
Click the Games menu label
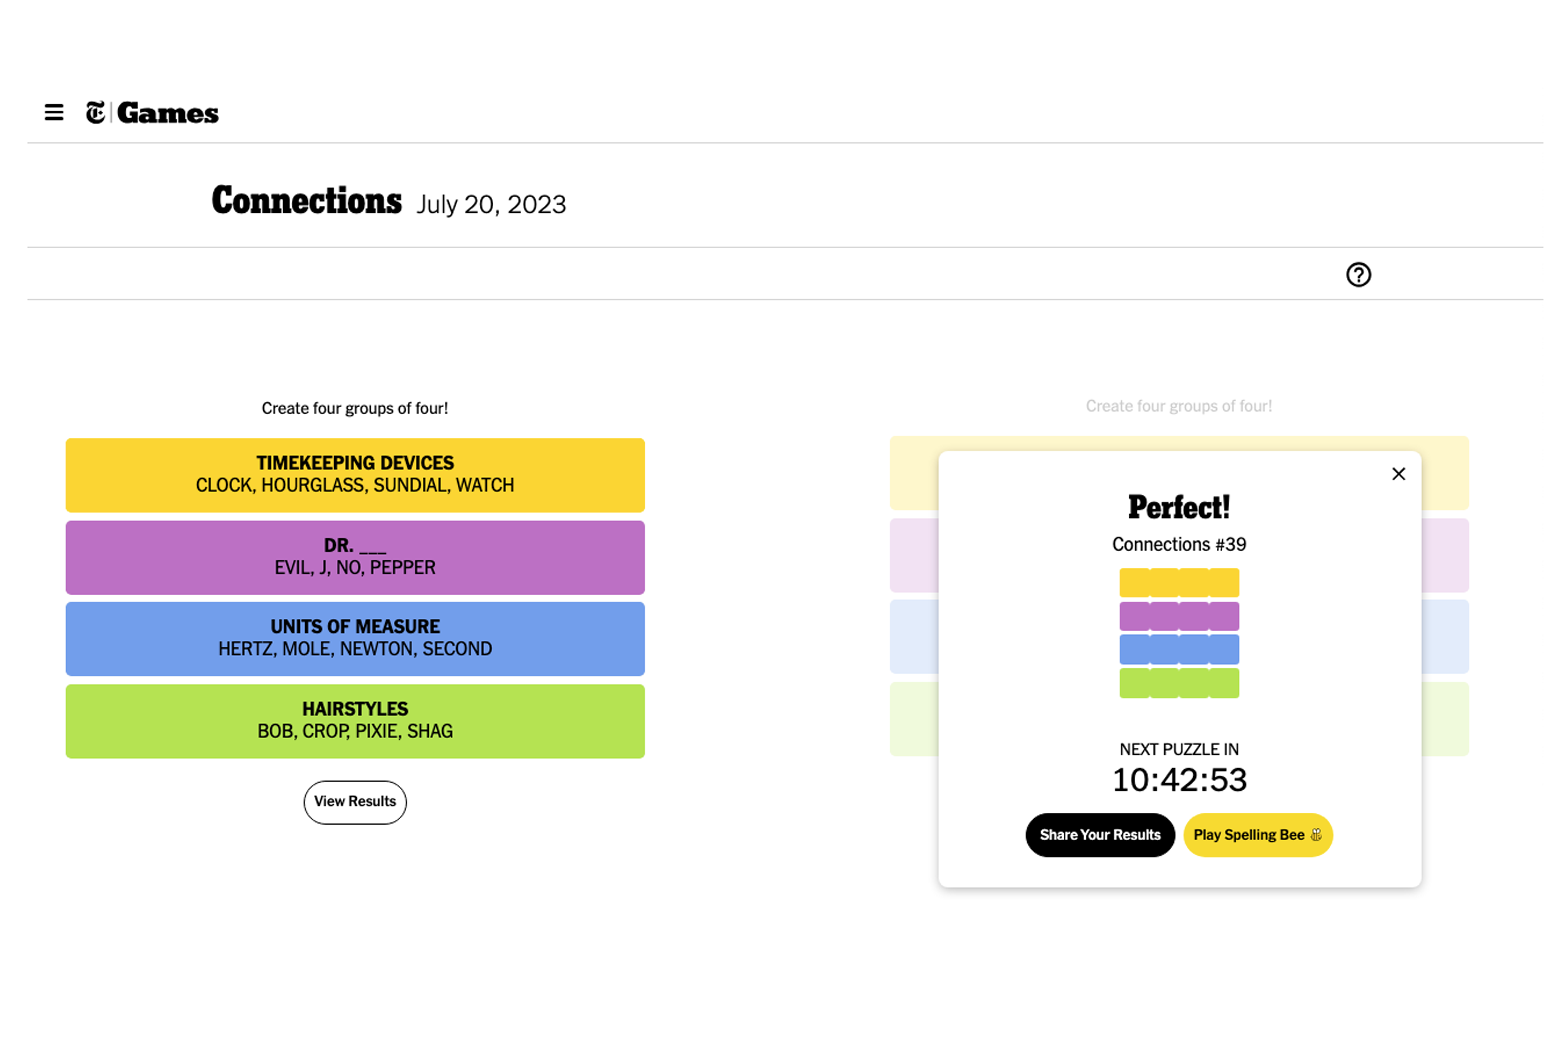click(x=167, y=112)
